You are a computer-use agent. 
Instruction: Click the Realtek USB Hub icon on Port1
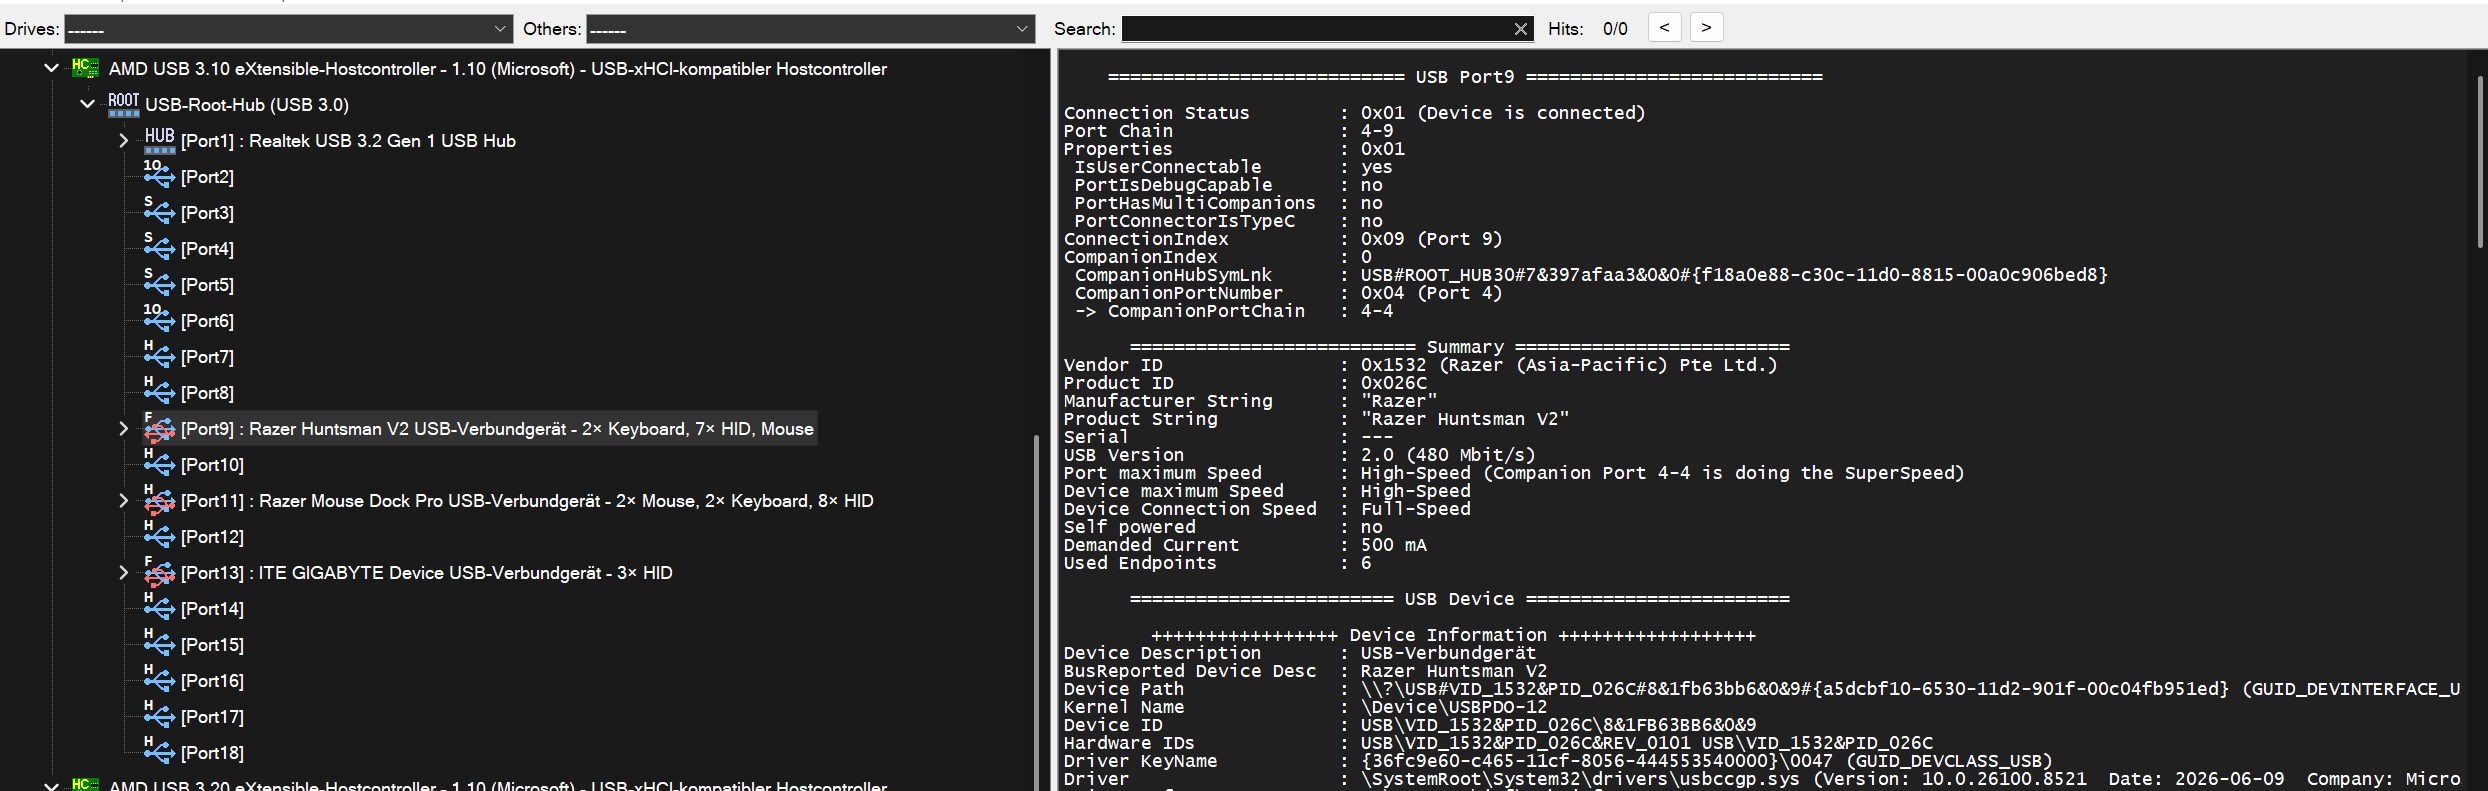pos(159,140)
